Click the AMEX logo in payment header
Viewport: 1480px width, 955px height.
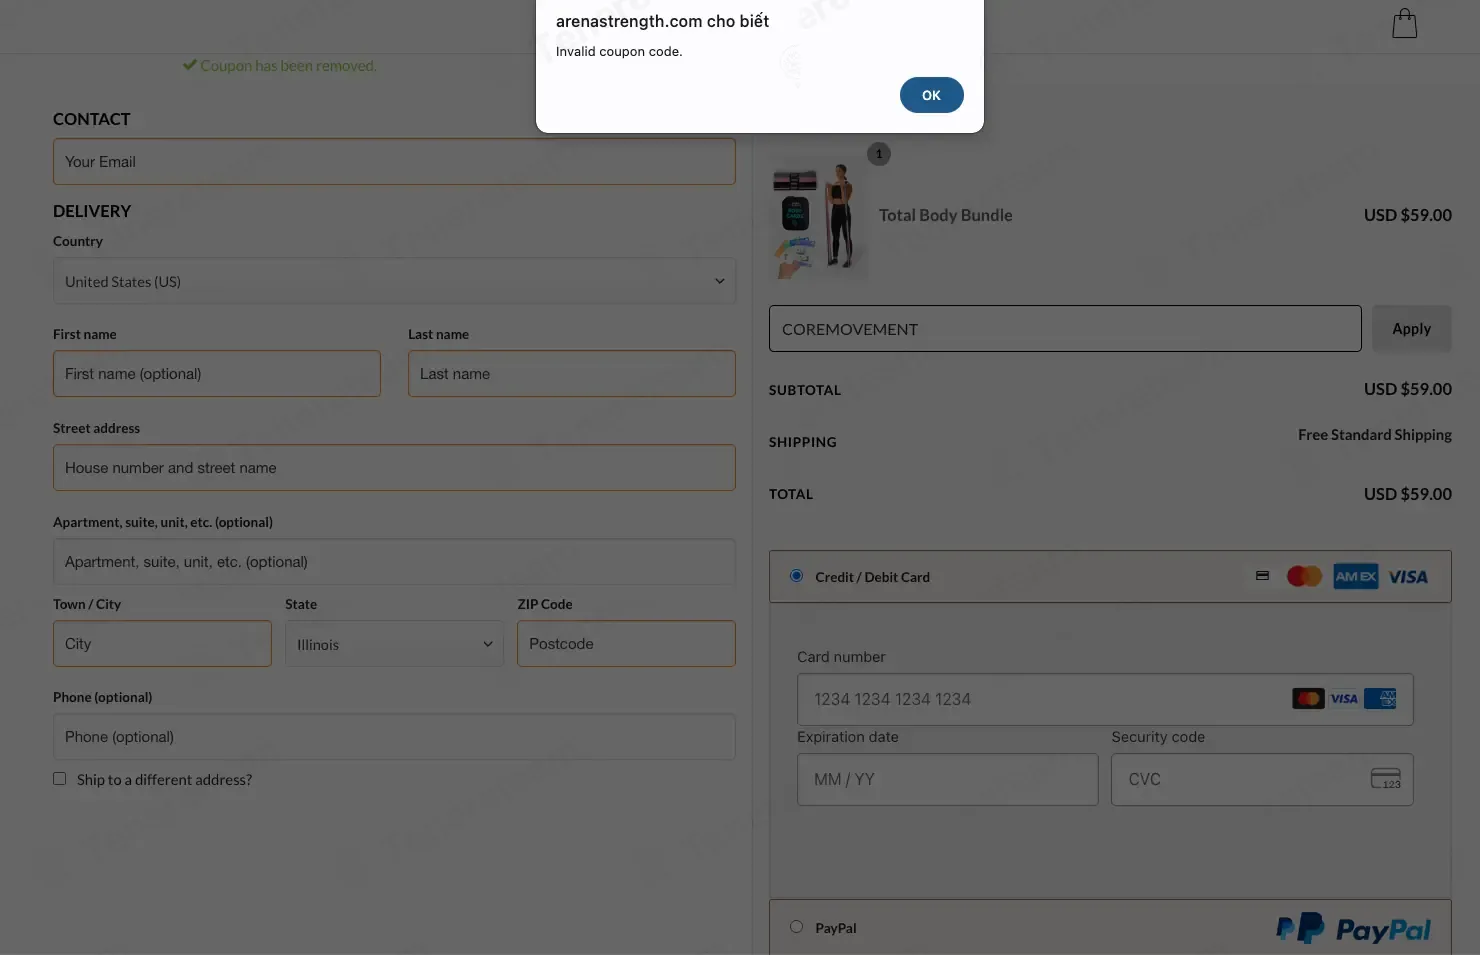[x=1356, y=576]
